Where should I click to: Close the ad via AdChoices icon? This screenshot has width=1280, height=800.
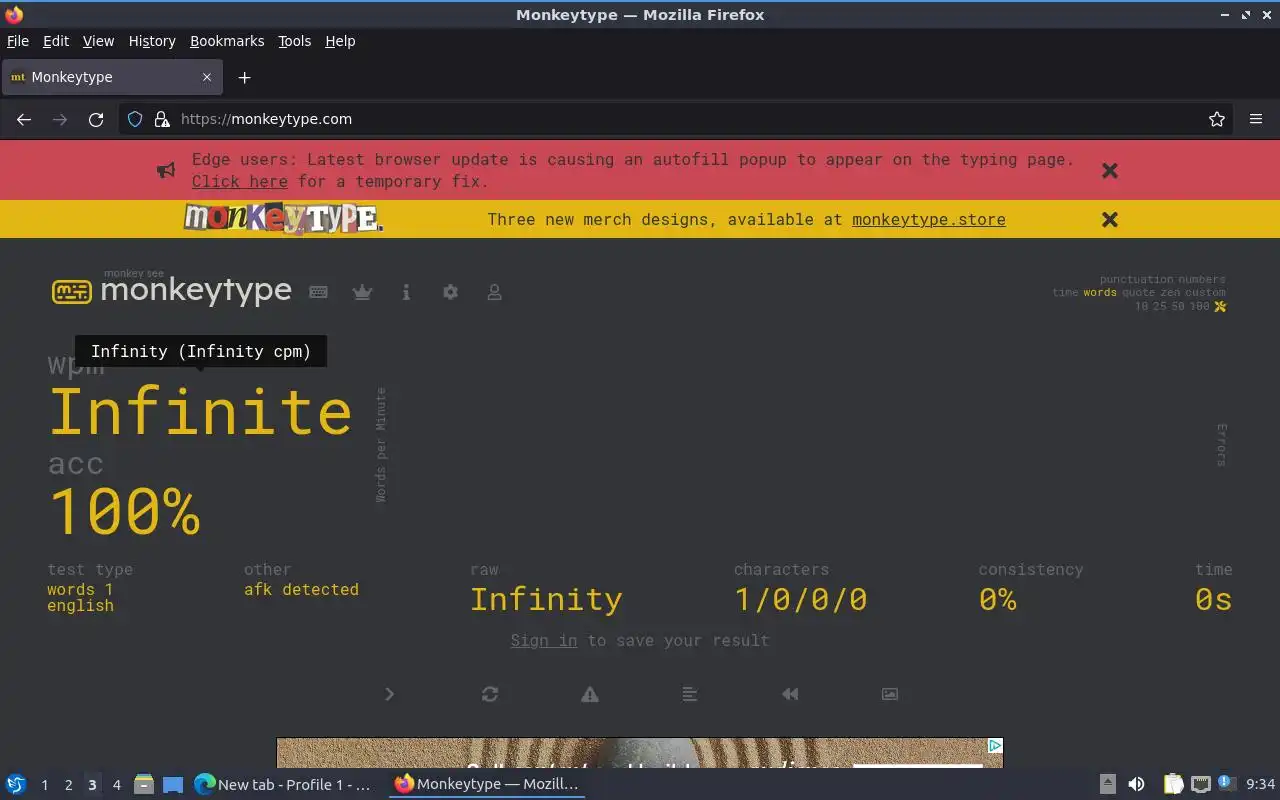tap(995, 746)
